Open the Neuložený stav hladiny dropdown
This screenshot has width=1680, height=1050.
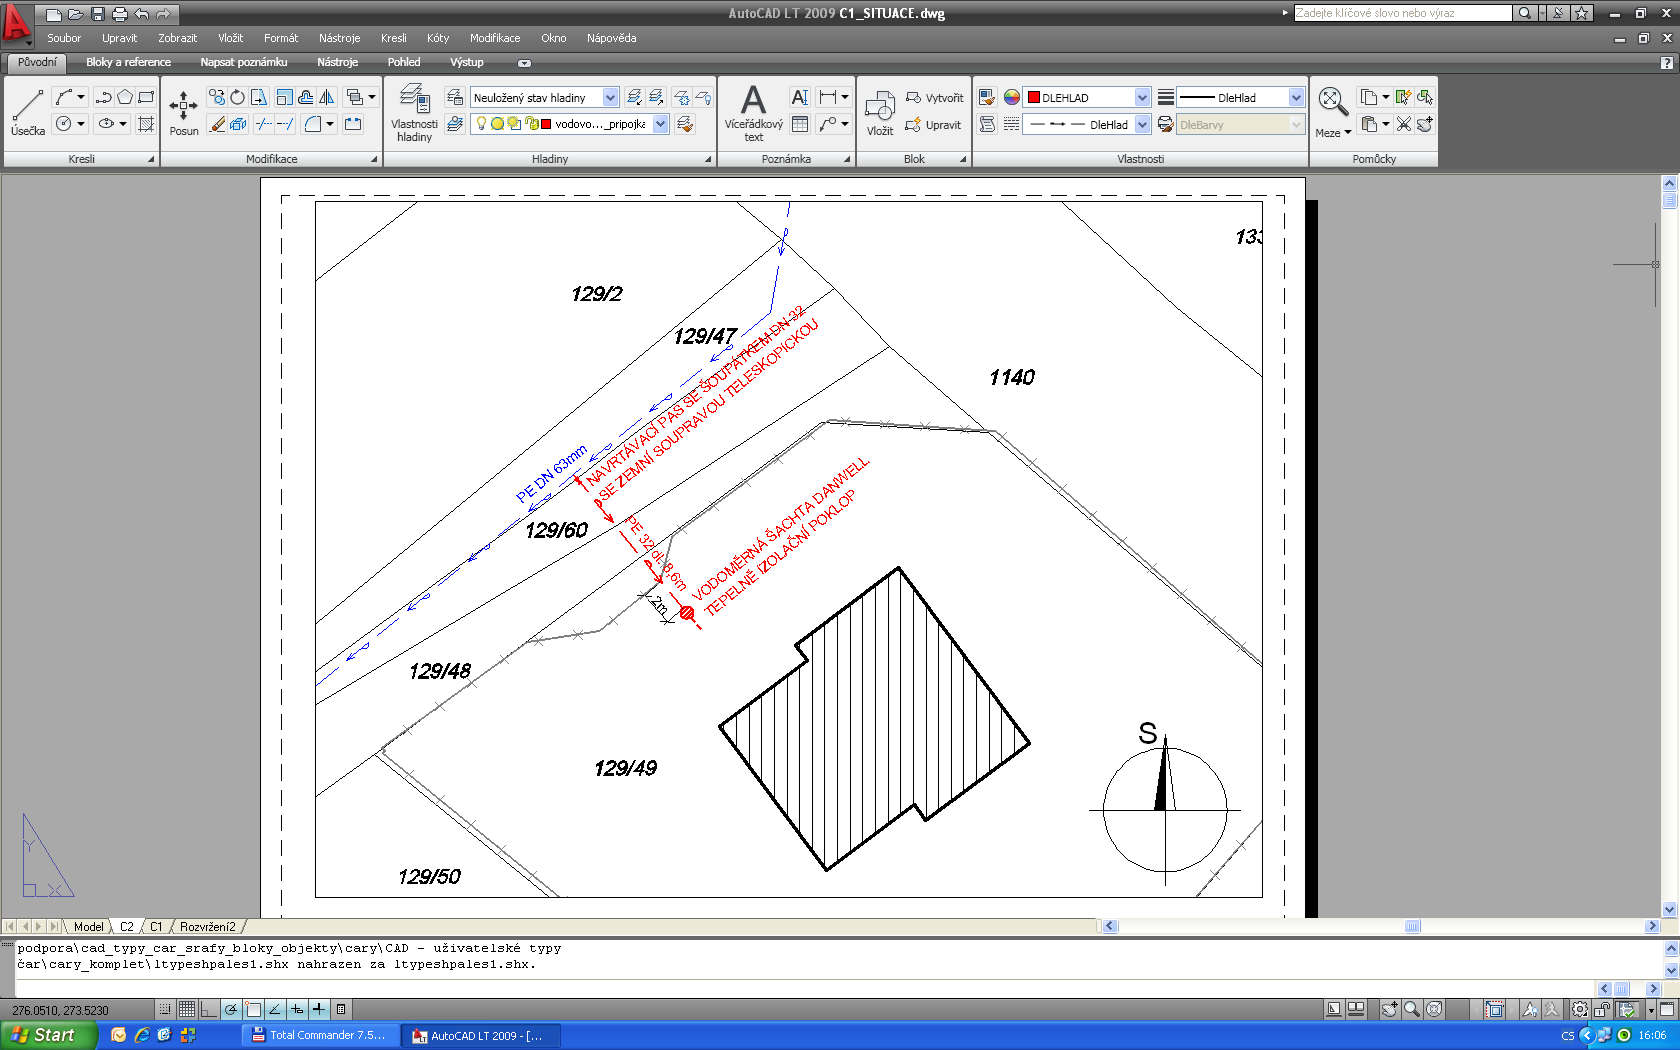tap(610, 97)
